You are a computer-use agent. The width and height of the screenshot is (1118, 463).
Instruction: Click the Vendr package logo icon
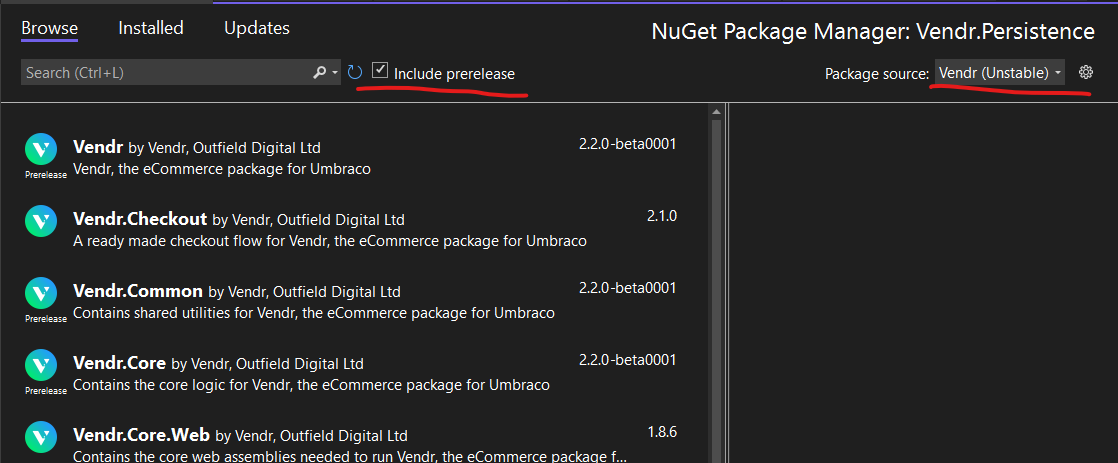41,149
